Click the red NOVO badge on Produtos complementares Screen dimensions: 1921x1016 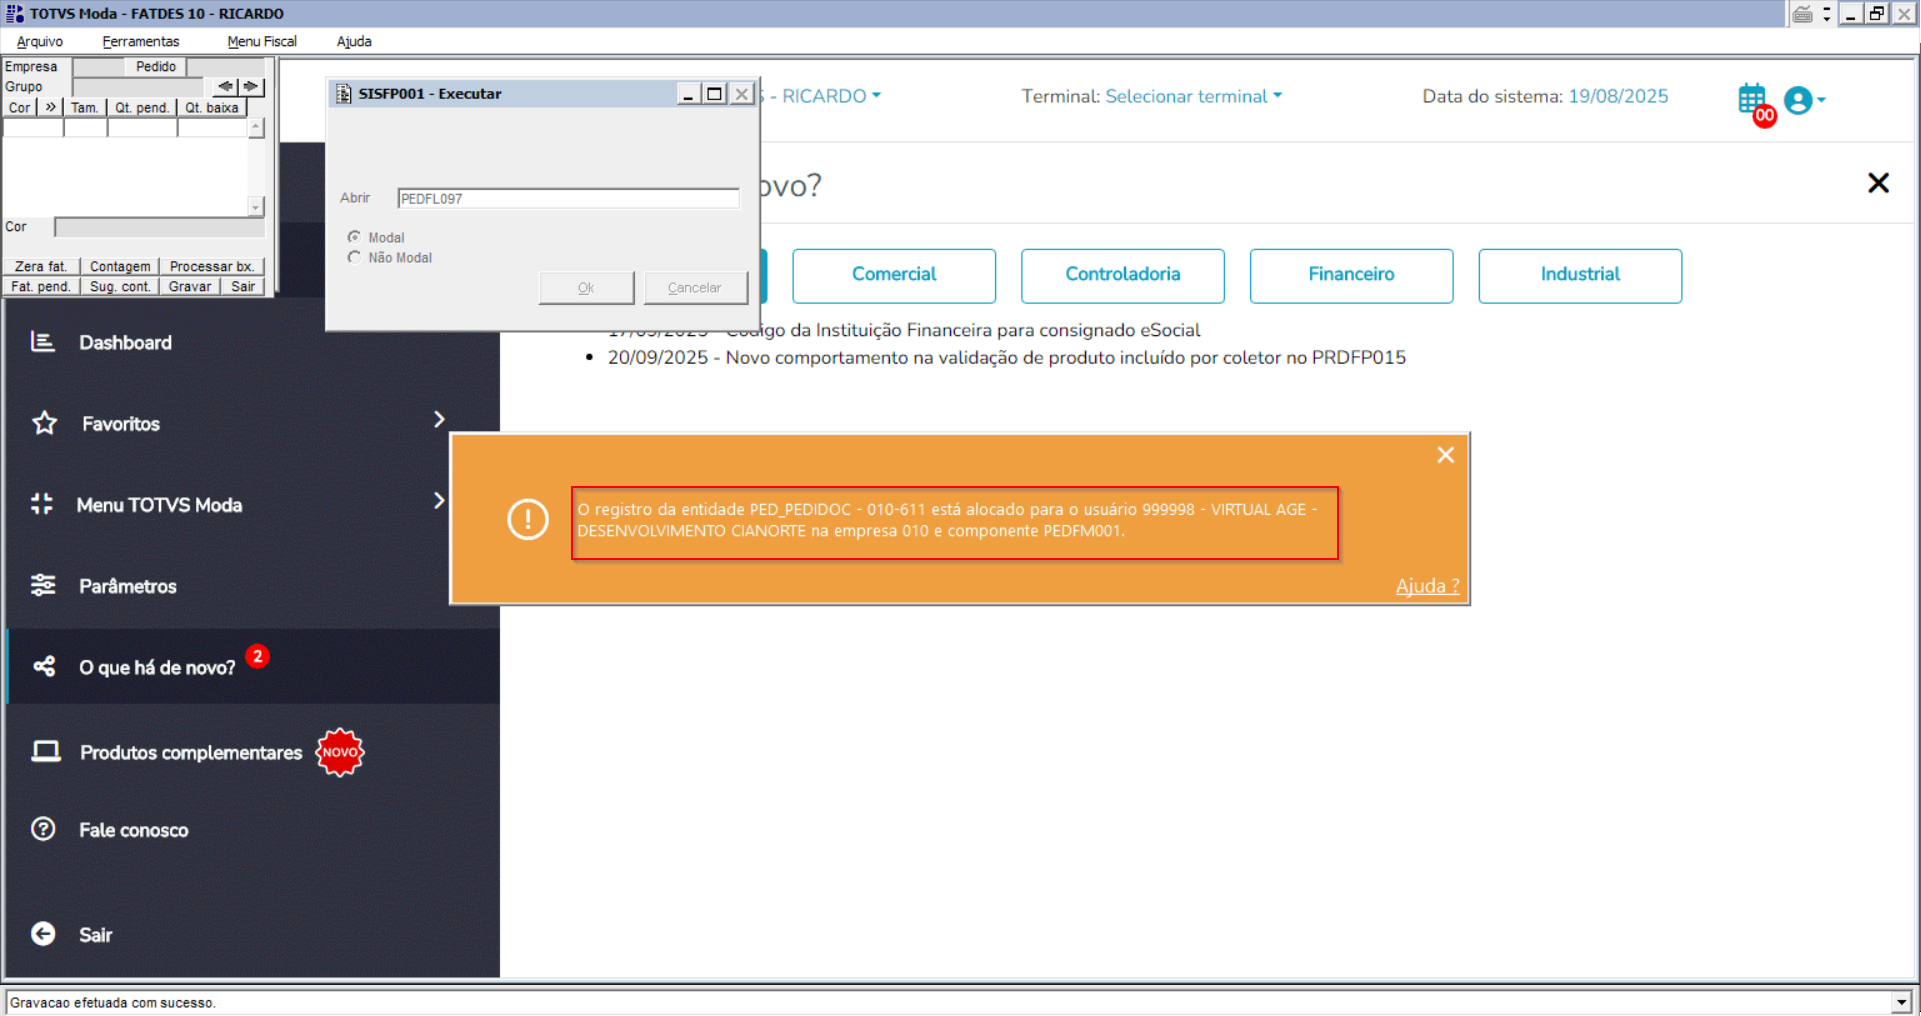[x=340, y=752]
